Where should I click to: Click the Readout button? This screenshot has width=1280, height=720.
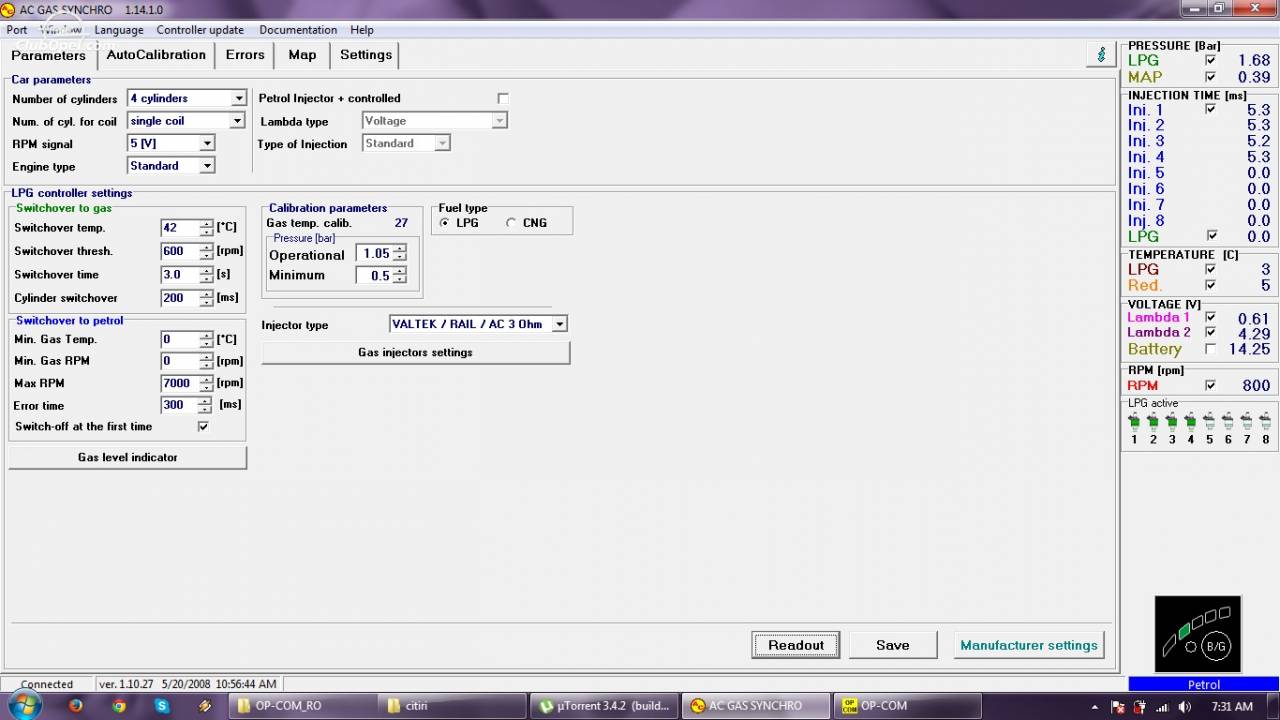coord(796,645)
